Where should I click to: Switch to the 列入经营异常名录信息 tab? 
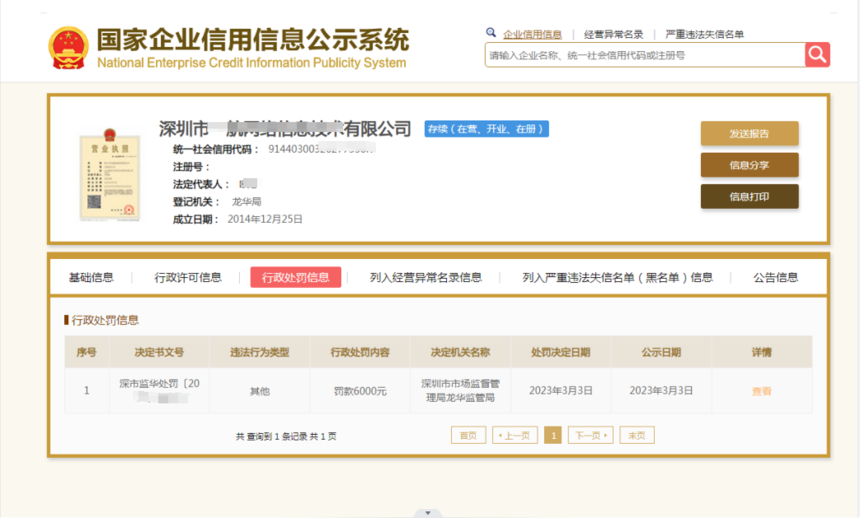[x=426, y=278]
